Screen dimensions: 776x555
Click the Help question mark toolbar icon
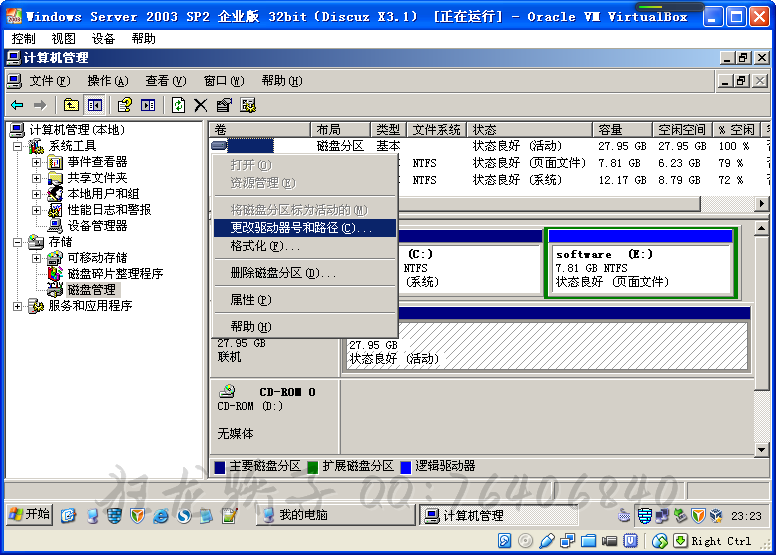click(124, 105)
